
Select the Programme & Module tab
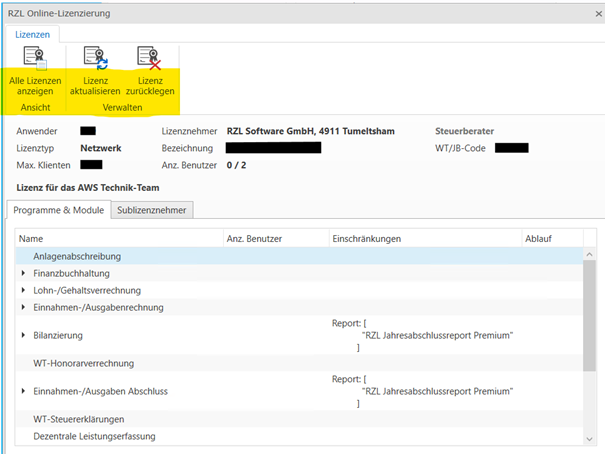click(x=57, y=209)
